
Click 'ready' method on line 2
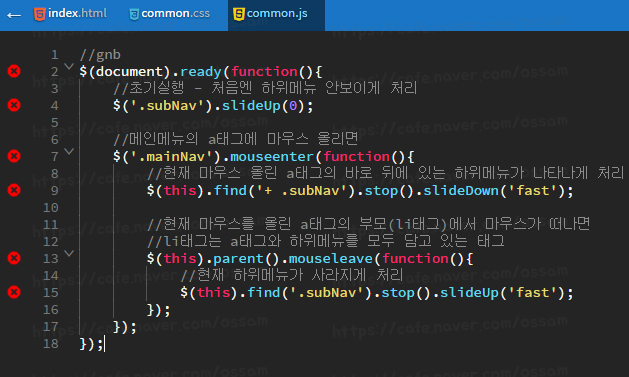click(x=201, y=72)
